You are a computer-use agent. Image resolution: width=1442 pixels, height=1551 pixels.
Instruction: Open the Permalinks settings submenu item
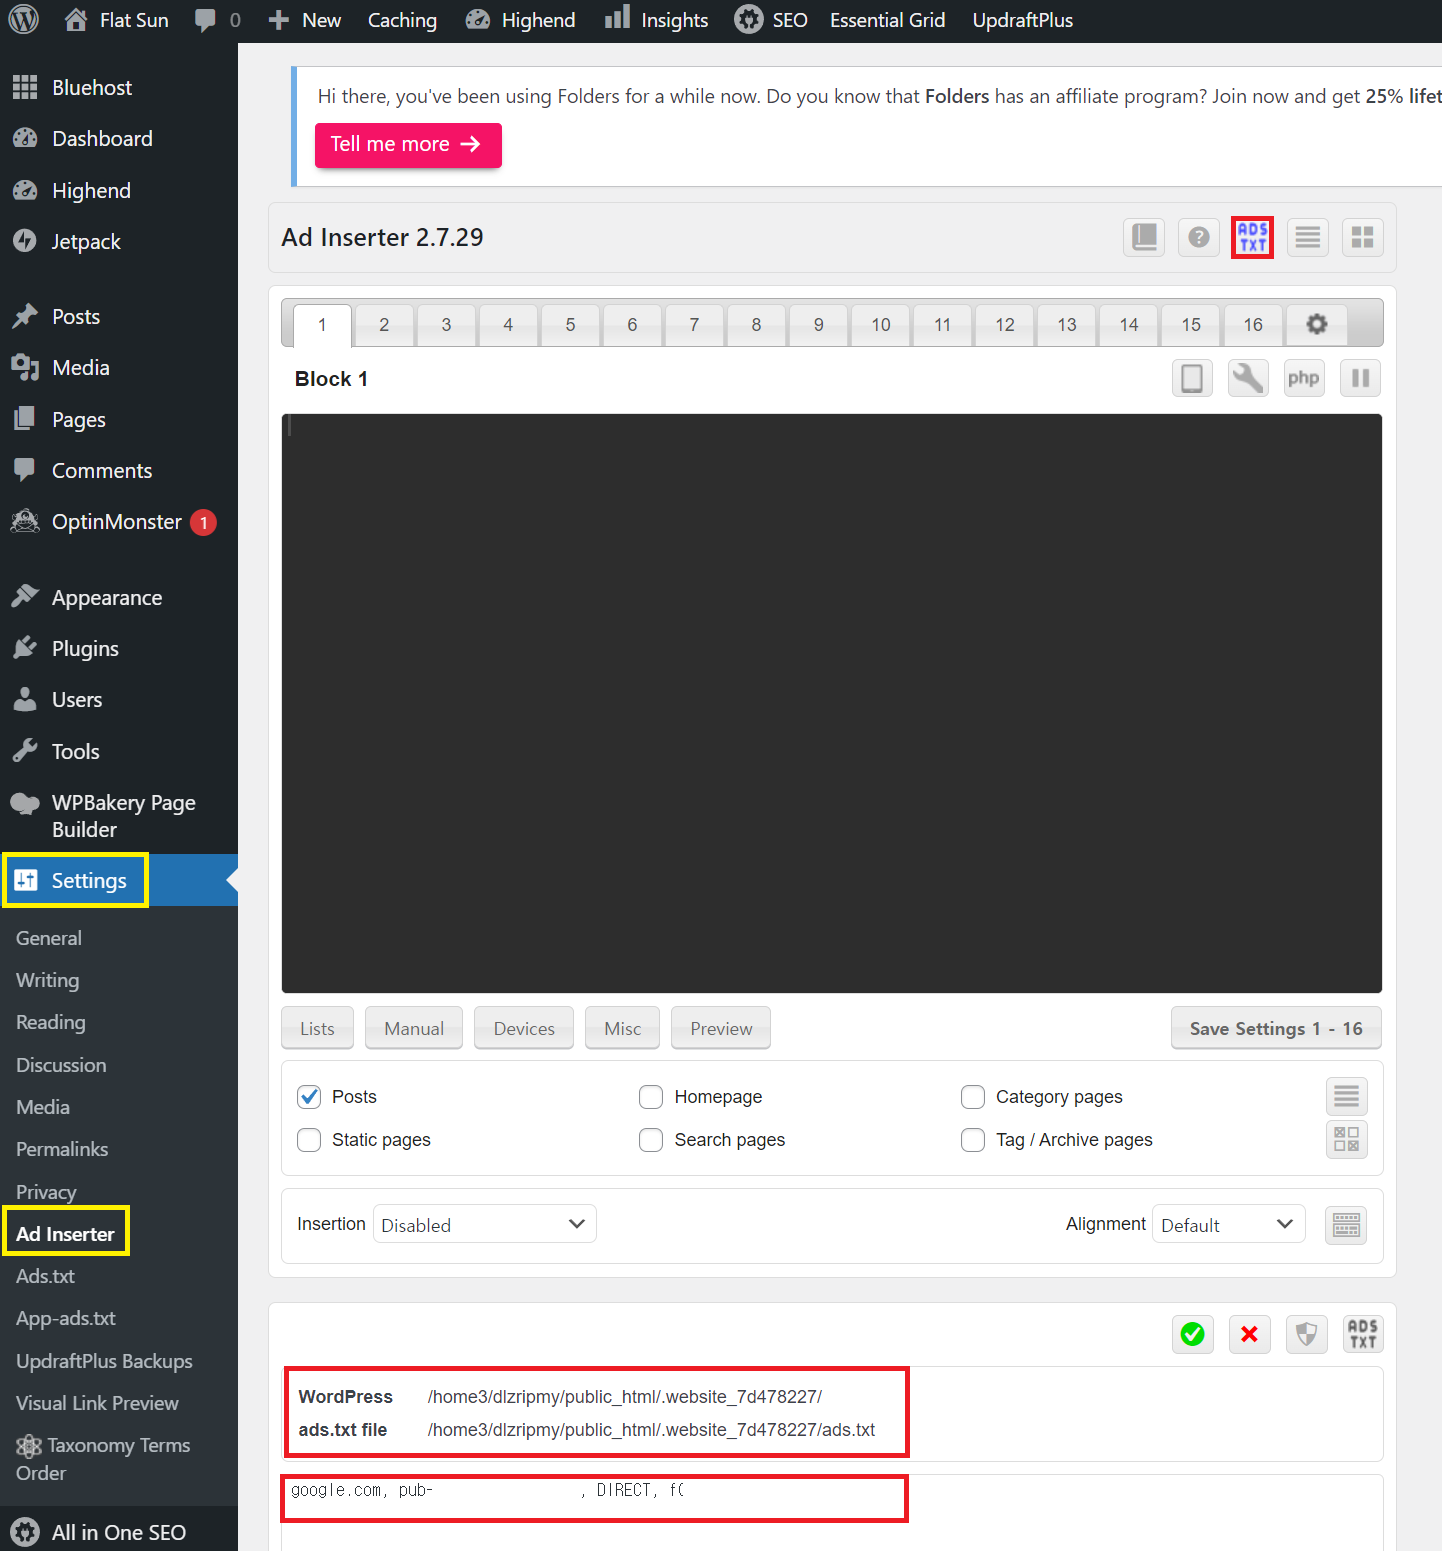[x=62, y=1149]
